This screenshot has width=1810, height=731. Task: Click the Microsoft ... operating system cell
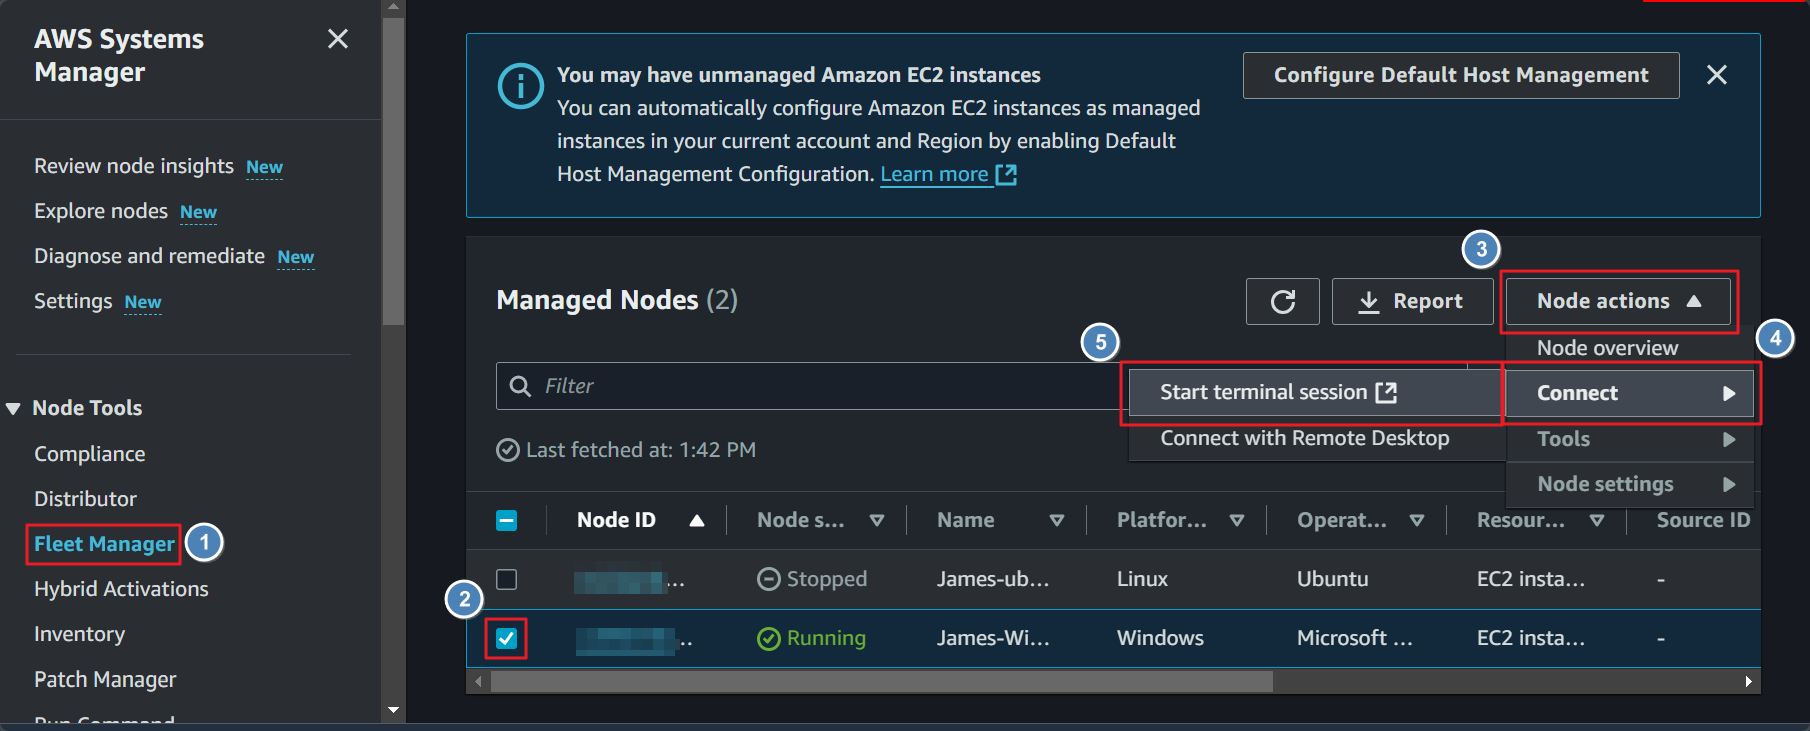point(1354,638)
